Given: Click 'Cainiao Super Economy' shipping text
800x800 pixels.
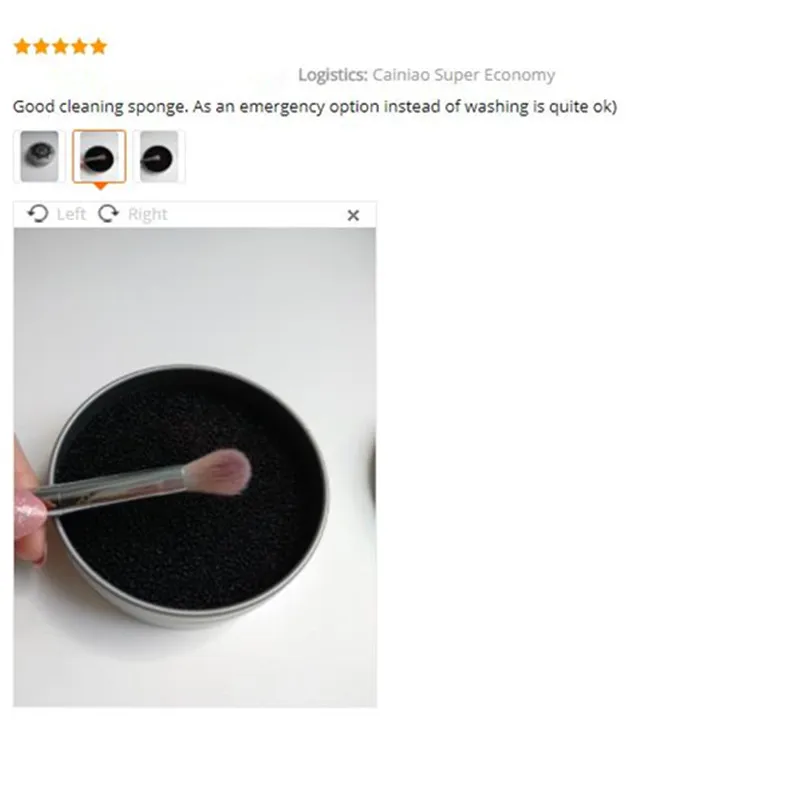Looking at the screenshot, I should tap(463, 75).
